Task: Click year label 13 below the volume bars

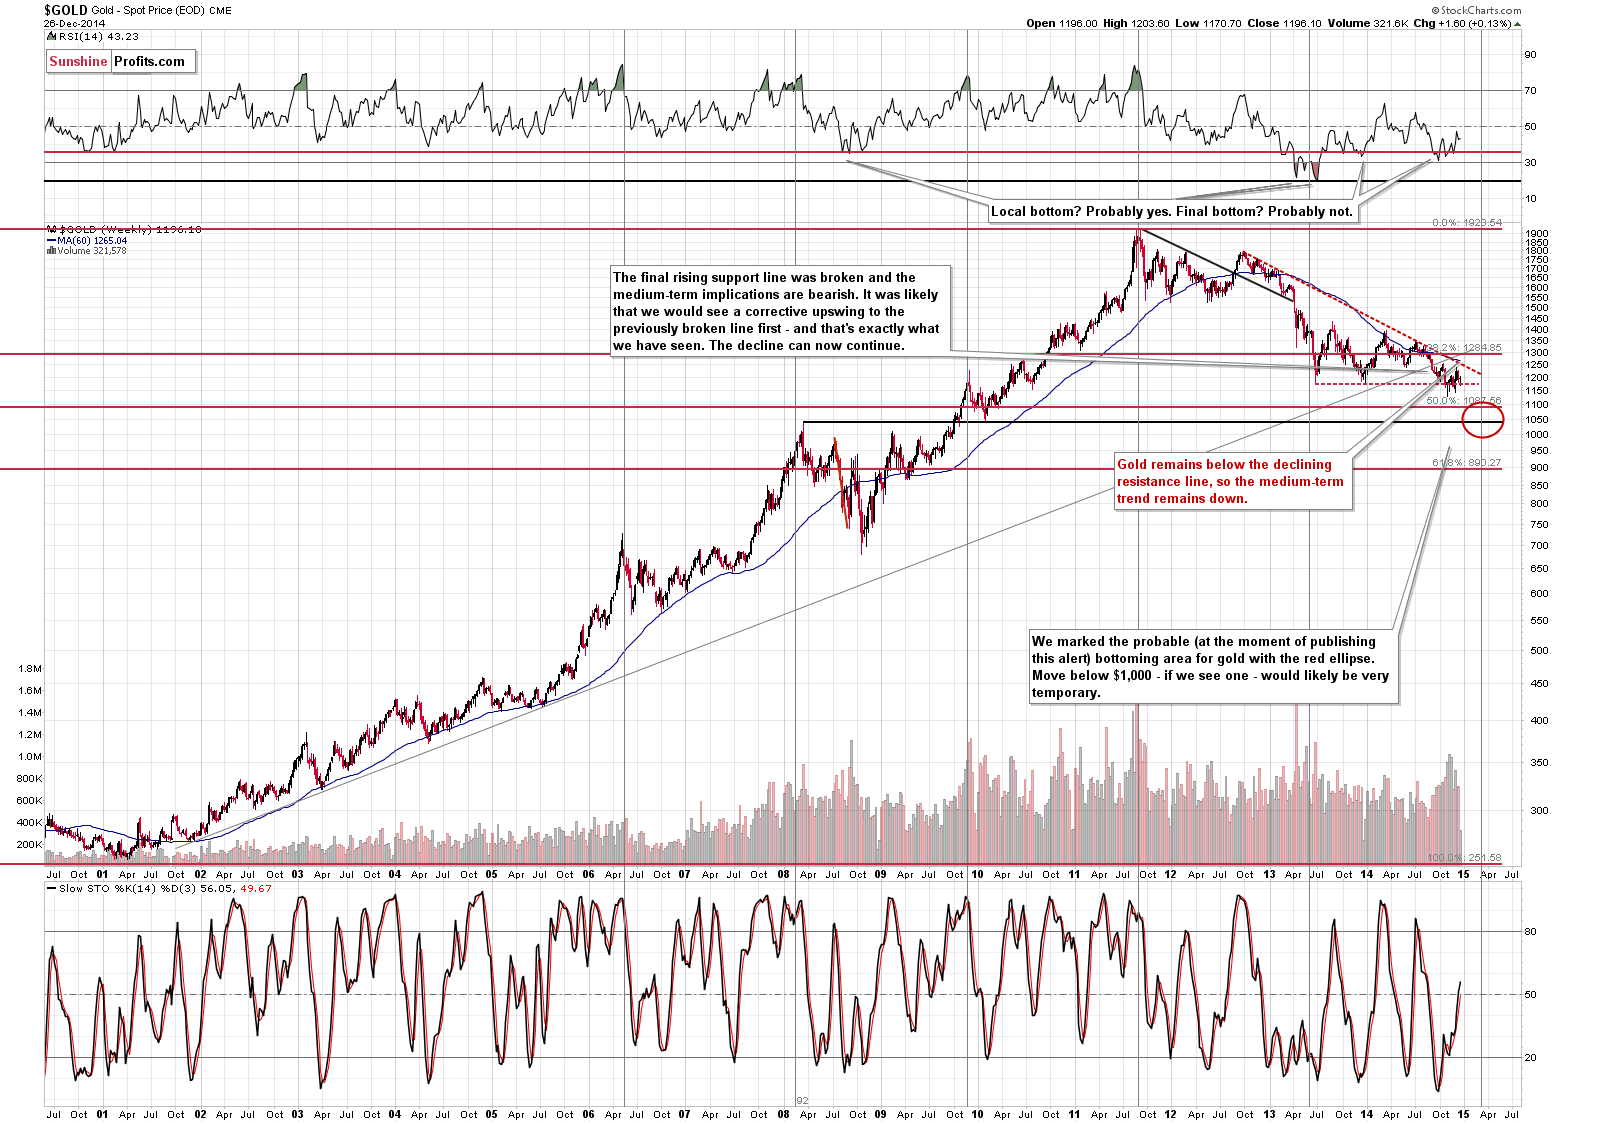Action: [1269, 874]
